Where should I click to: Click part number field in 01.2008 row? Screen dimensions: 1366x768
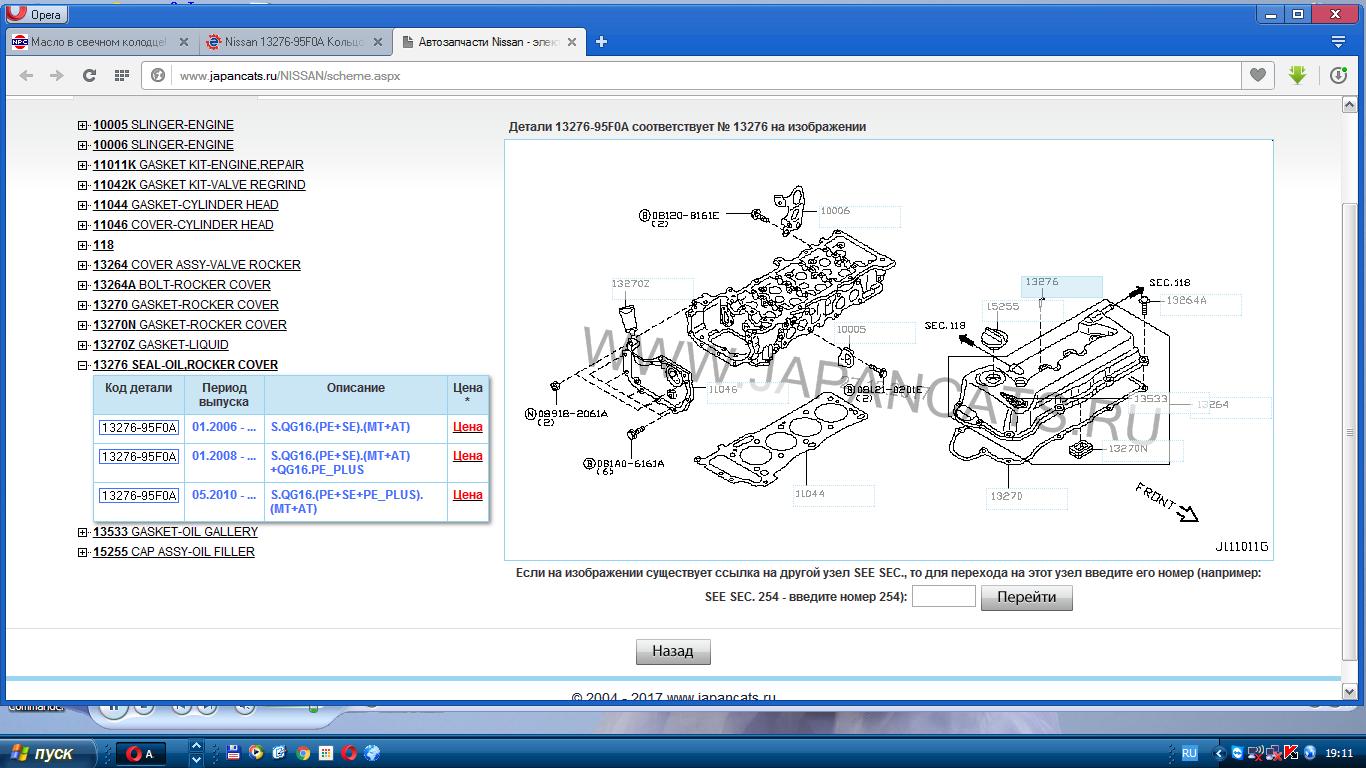pyautogui.click(x=139, y=457)
